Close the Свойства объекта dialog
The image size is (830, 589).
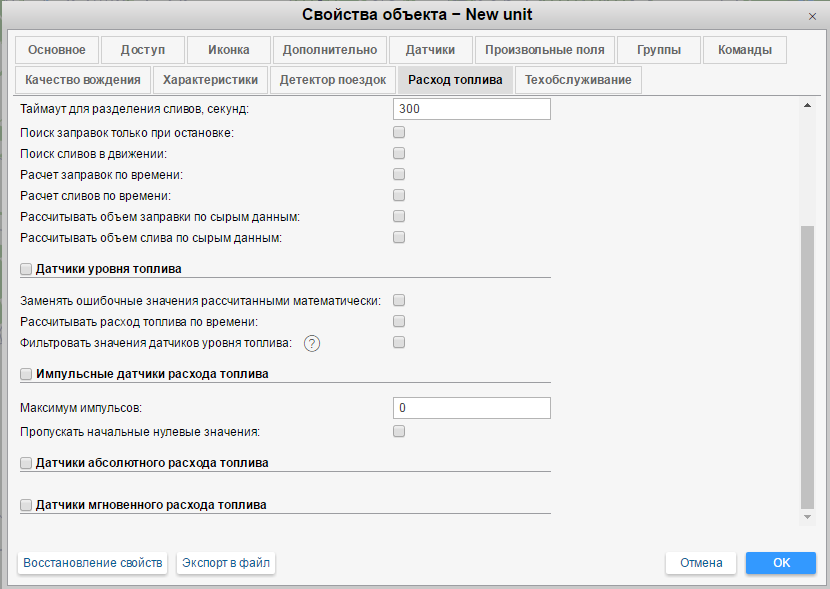click(812, 16)
